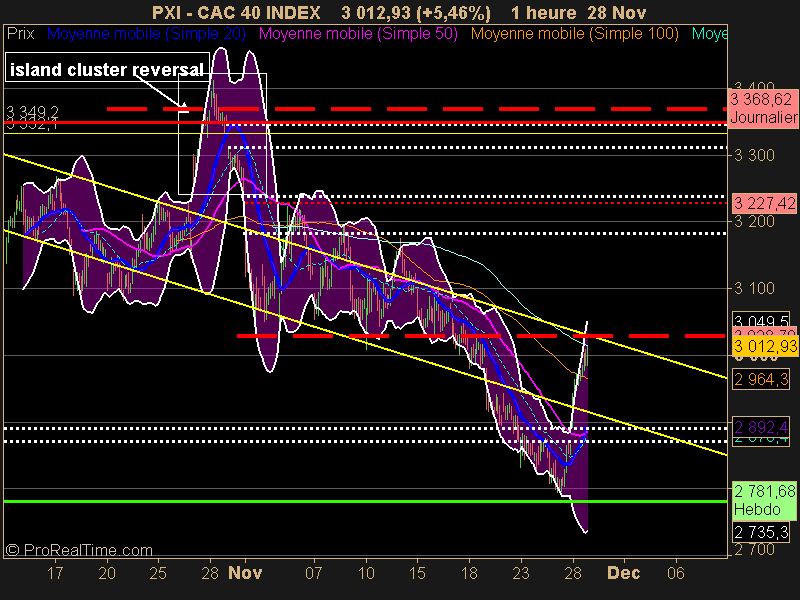
Task: Click the 3 349,2 level label at left
Action: pyautogui.click(x=33, y=111)
